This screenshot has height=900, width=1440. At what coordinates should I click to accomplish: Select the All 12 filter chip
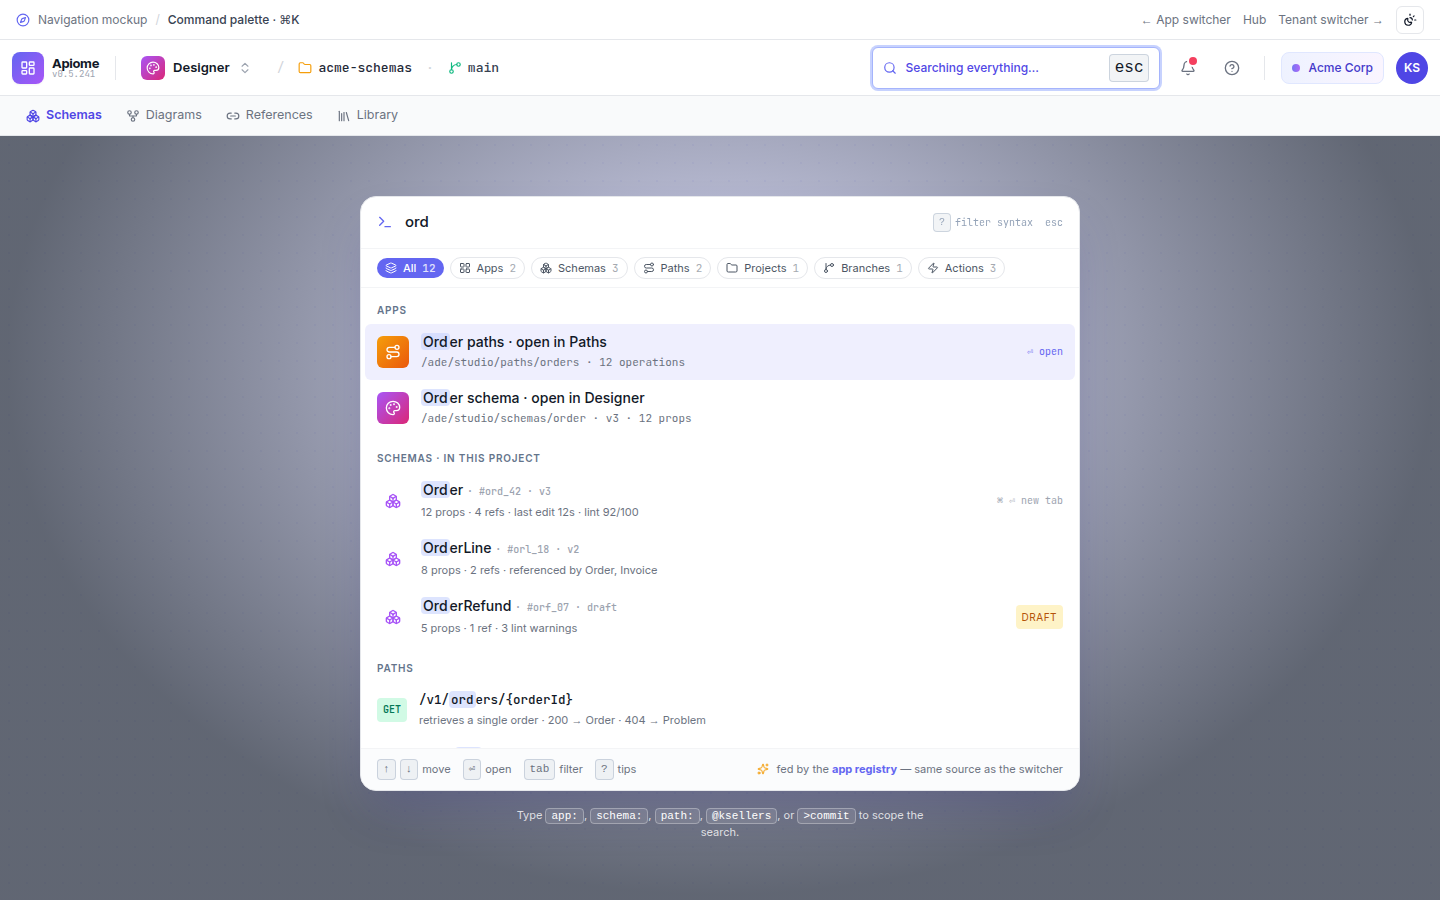click(x=410, y=268)
